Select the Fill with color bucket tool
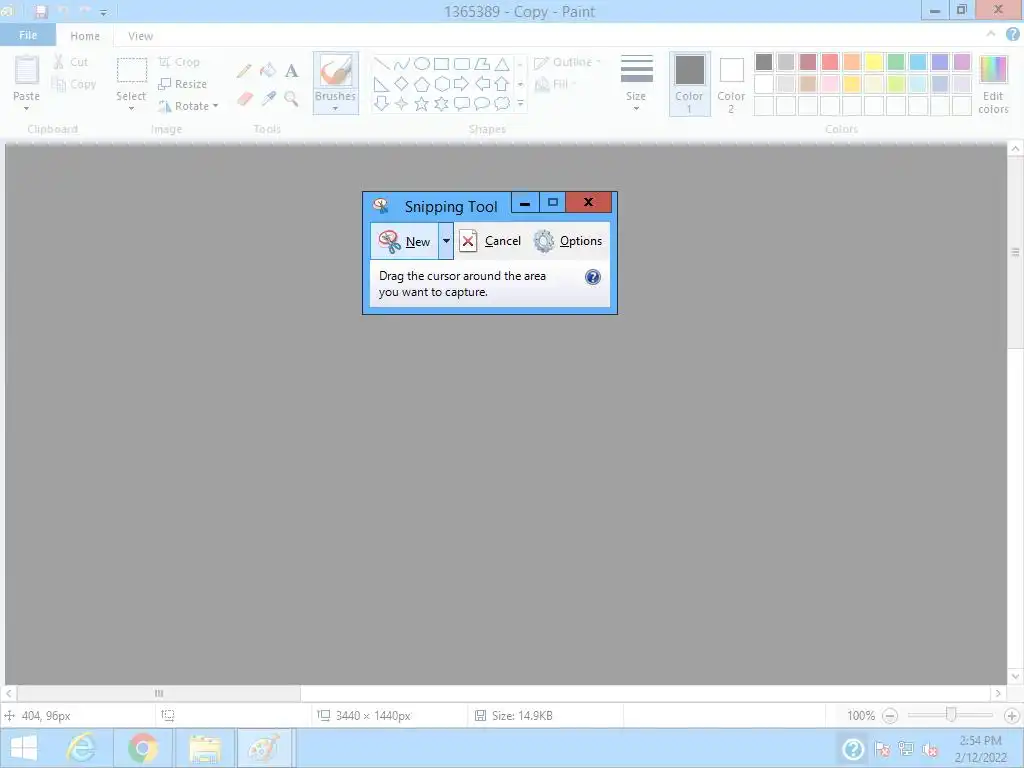The image size is (1024, 768). click(268, 71)
